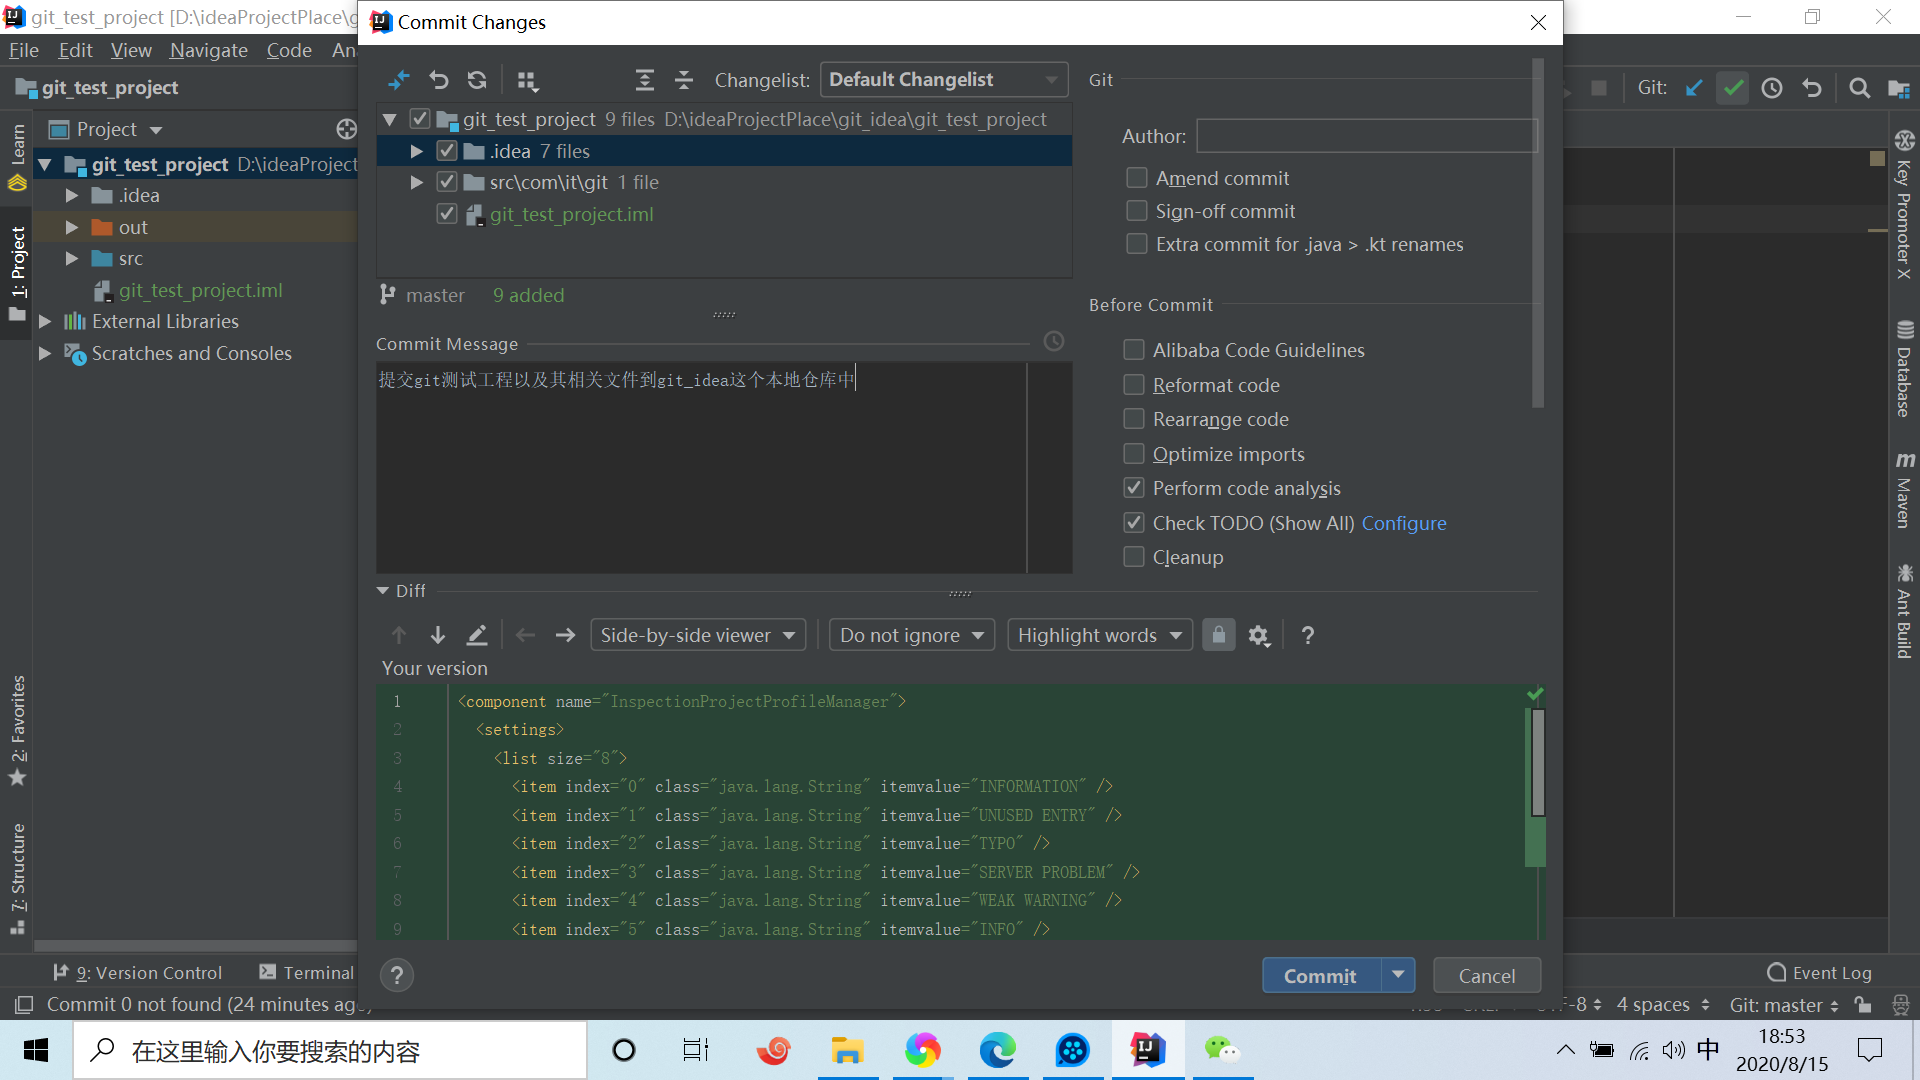1920x1080 pixels.
Task: Click the Expand All icon
Action: click(x=645, y=80)
